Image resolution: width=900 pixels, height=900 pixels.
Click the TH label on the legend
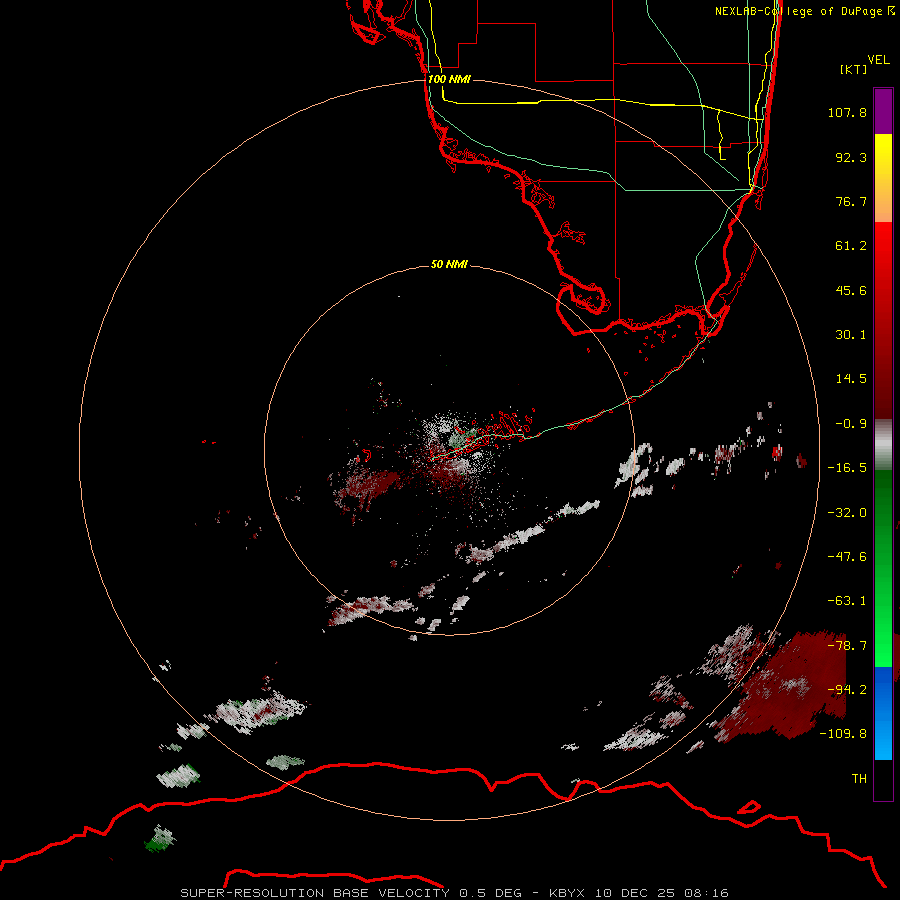[859, 778]
